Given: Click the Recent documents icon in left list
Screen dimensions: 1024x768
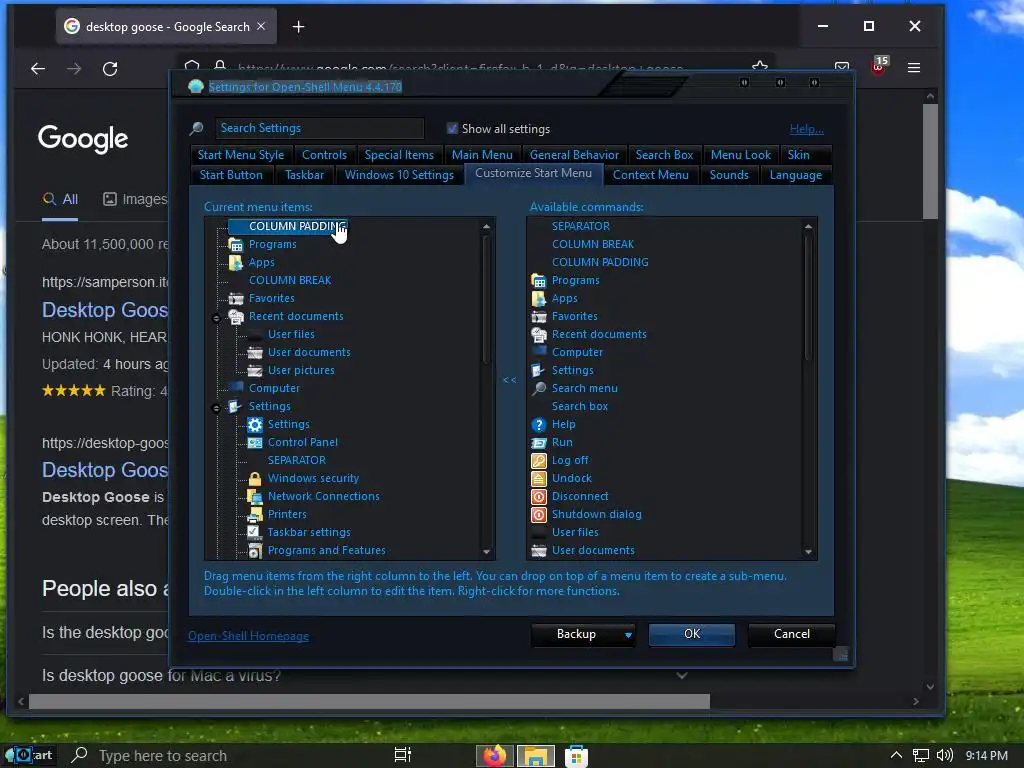Looking at the screenshot, I should (x=236, y=317).
